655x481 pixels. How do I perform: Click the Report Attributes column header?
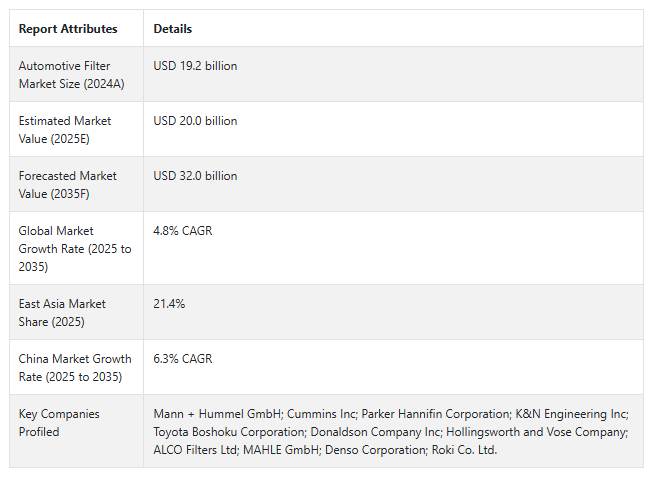pyautogui.click(x=68, y=29)
